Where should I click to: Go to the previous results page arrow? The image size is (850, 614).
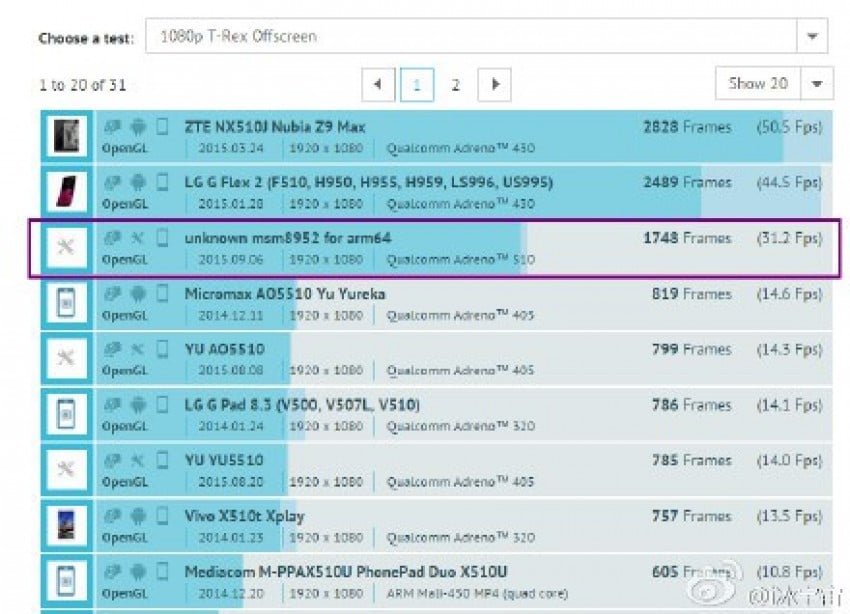click(378, 85)
